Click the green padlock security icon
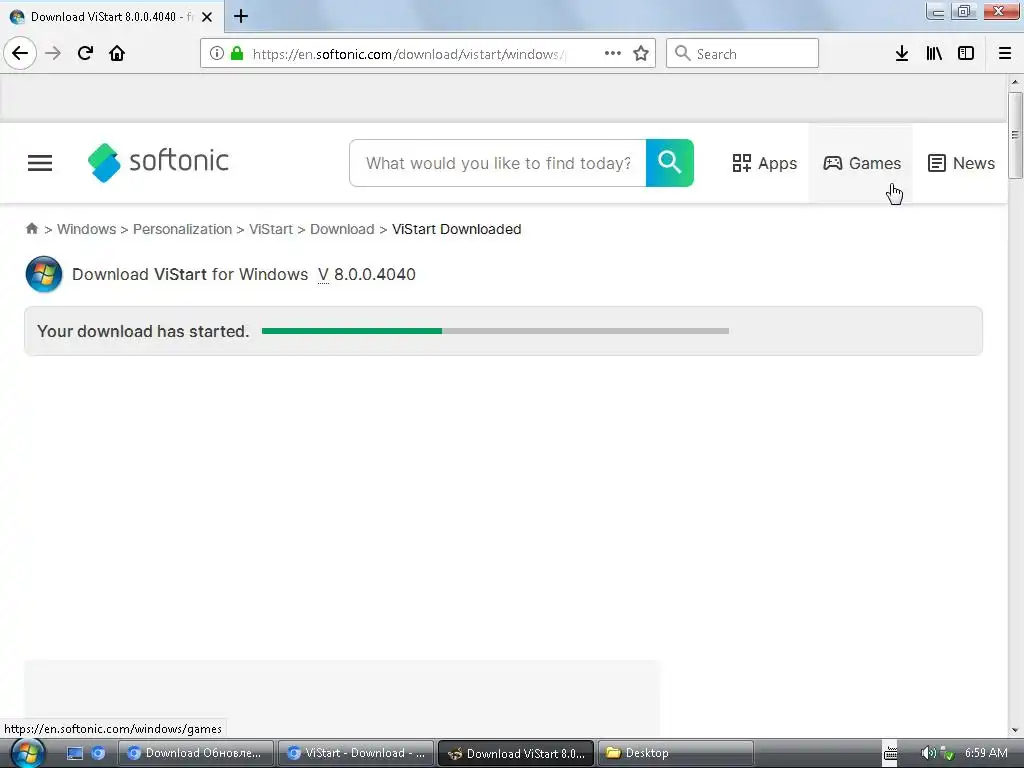The width and height of the screenshot is (1024, 768). [237, 54]
